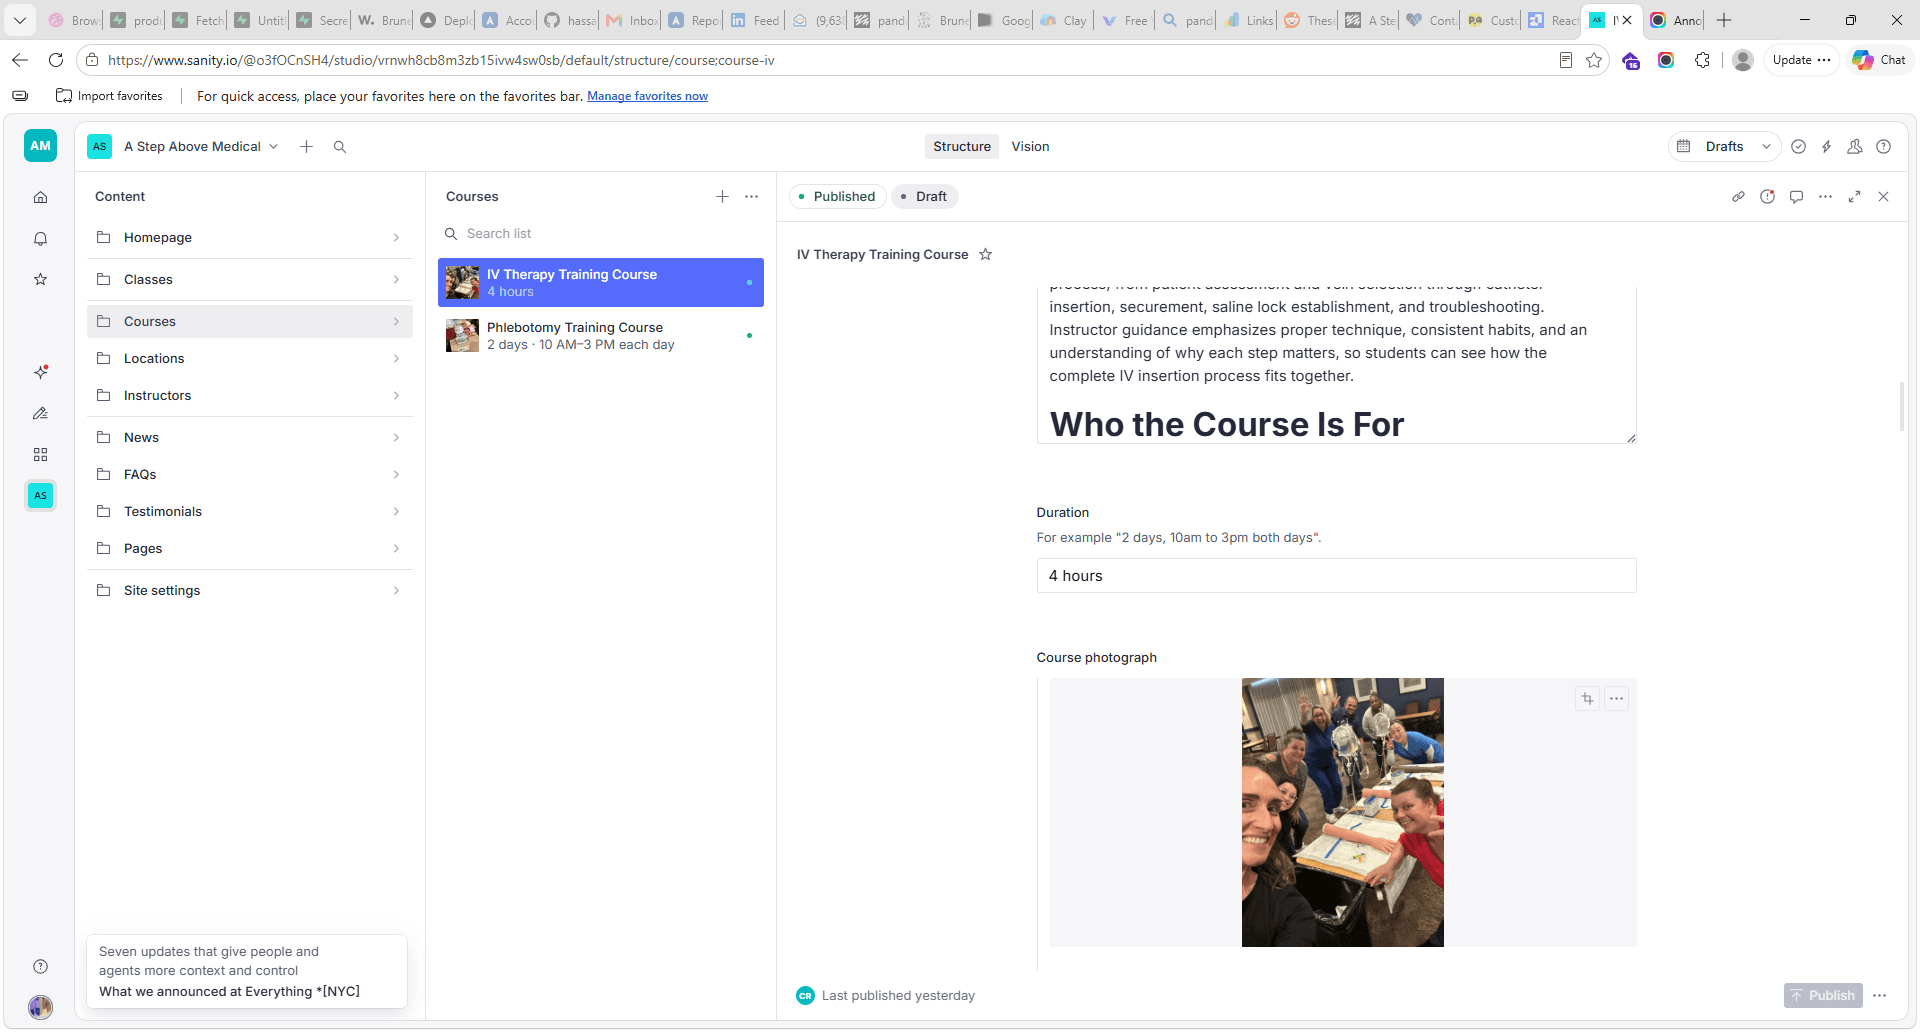Click the Search list field
This screenshot has height=1032, width=1920.
pos(600,233)
